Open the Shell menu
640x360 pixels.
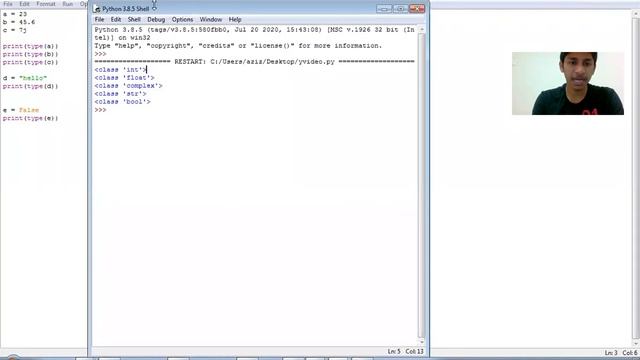(x=134, y=20)
